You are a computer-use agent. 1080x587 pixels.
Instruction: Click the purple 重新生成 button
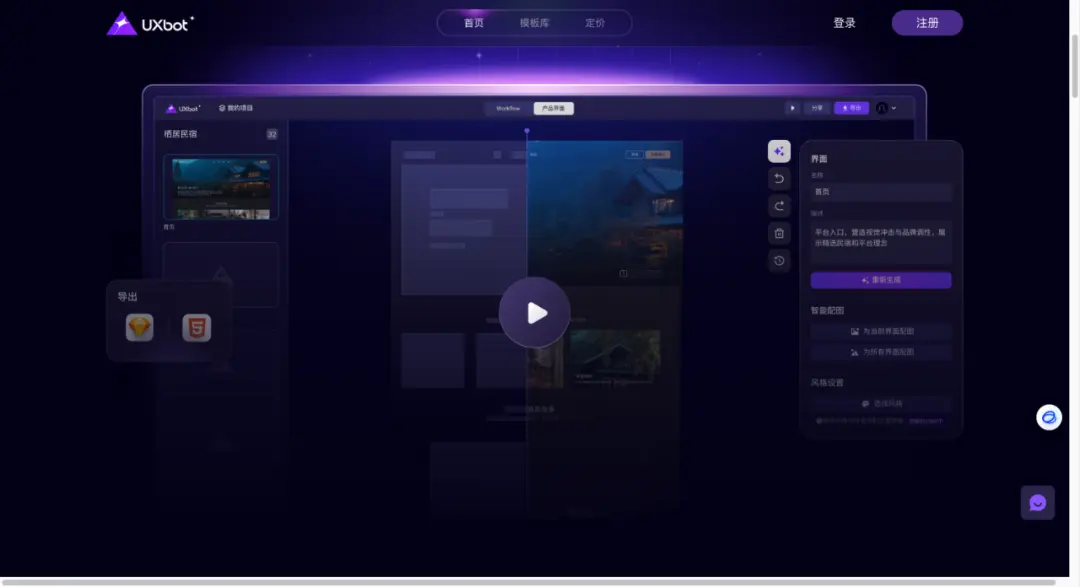point(881,280)
